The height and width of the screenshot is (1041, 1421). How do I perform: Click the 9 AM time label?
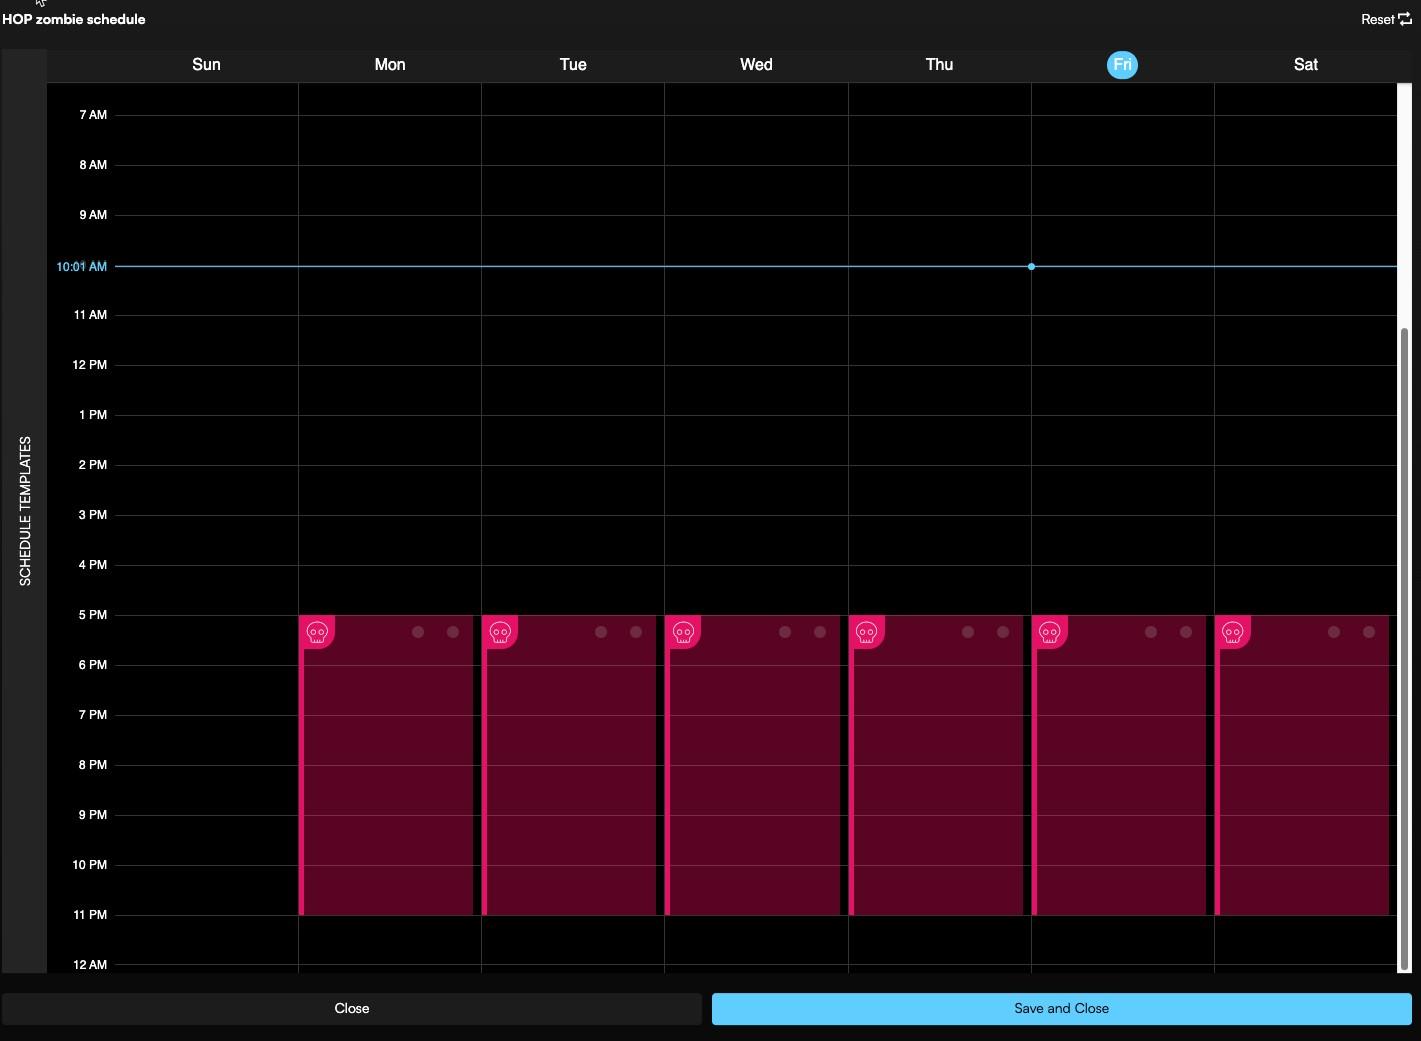click(x=93, y=215)
